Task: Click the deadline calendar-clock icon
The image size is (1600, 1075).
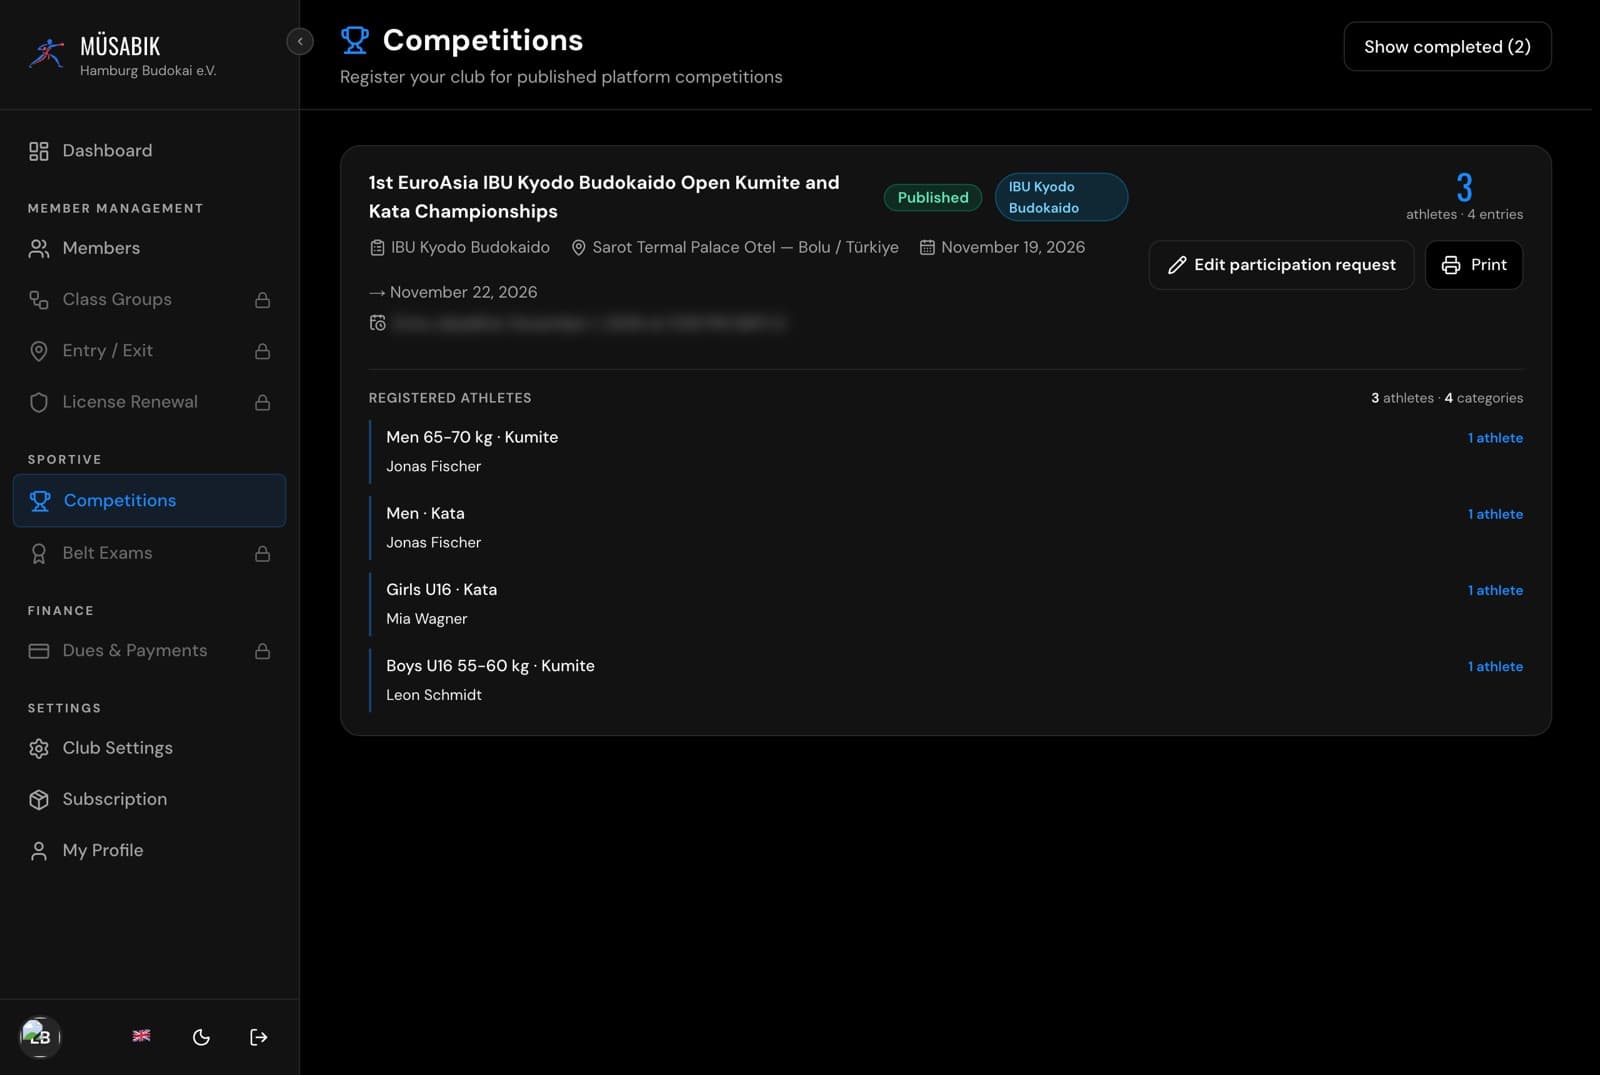Action: (377, 323)
